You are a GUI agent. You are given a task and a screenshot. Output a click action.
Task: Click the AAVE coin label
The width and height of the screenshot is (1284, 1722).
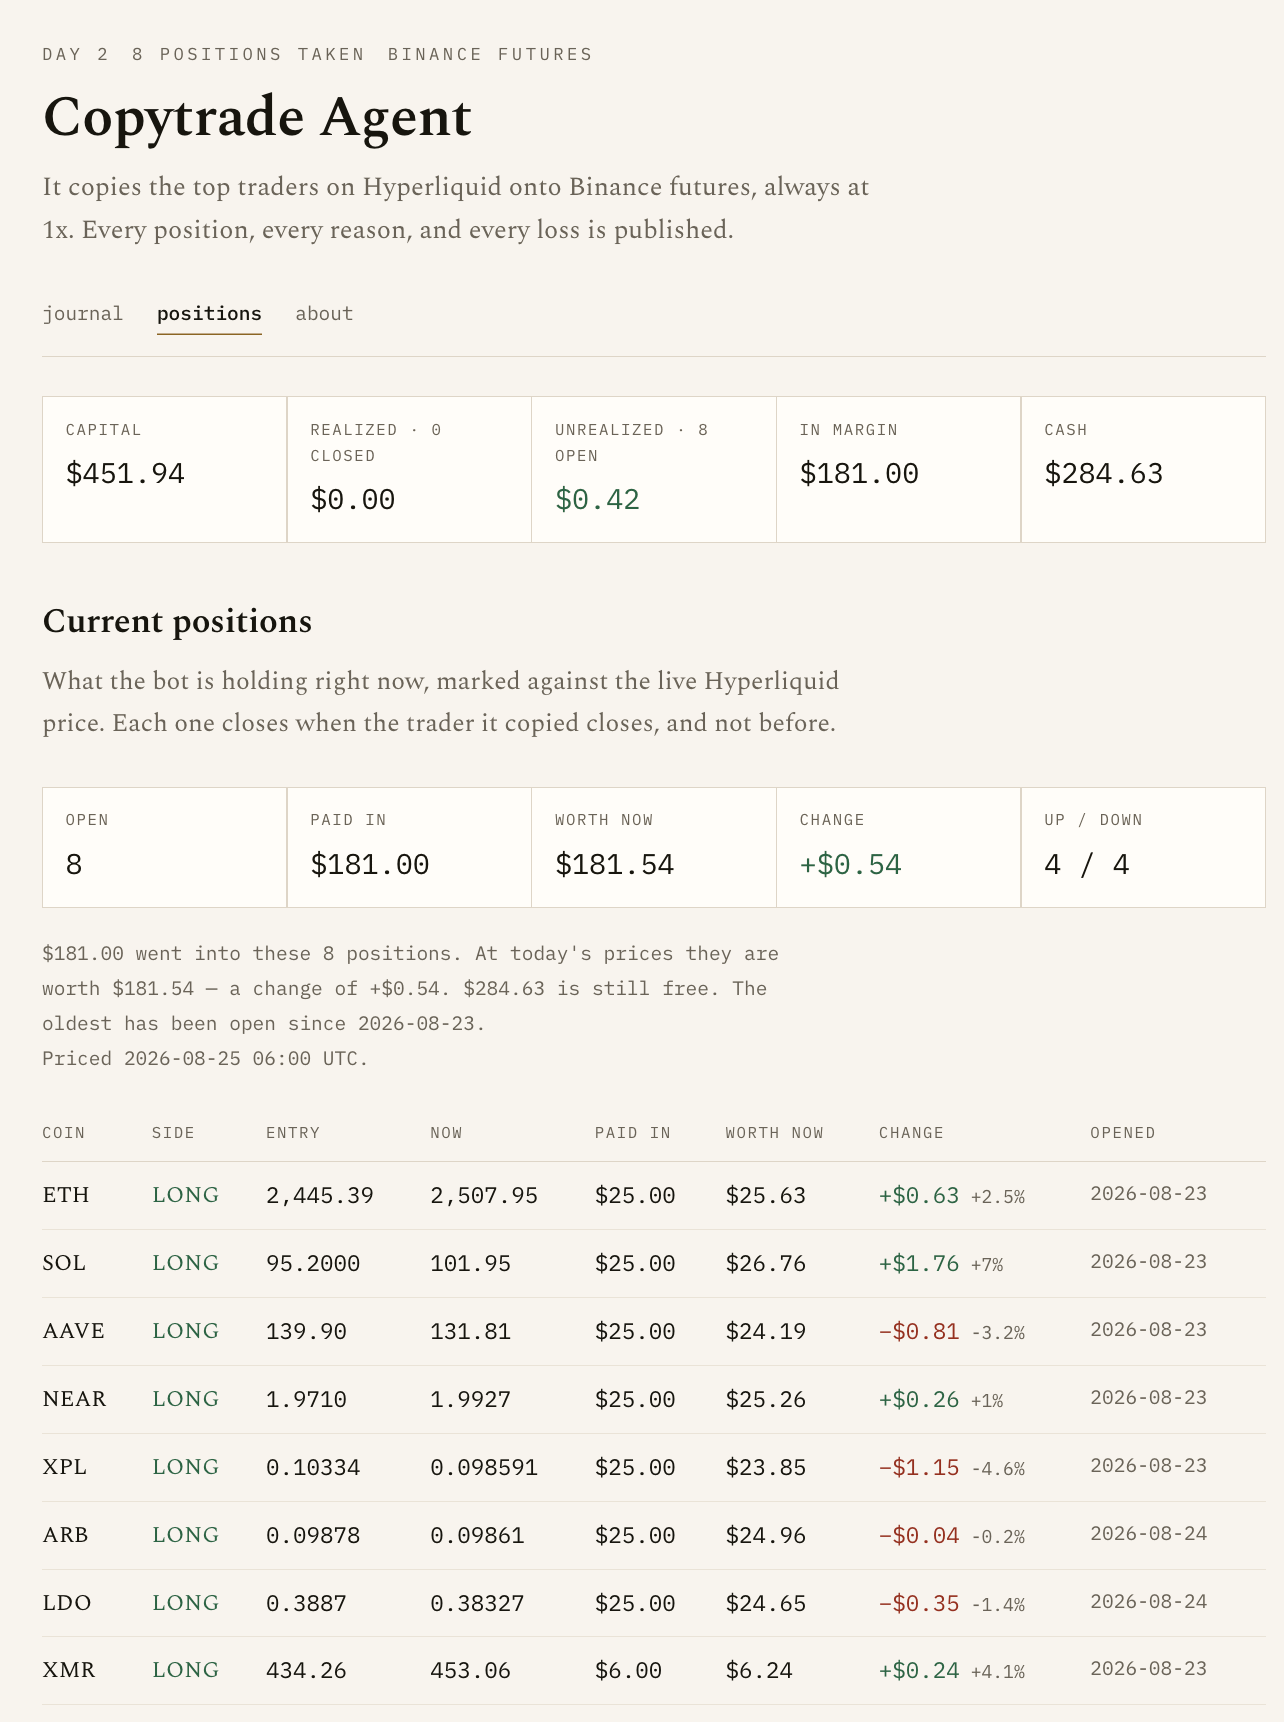(x=73, y=1332)
